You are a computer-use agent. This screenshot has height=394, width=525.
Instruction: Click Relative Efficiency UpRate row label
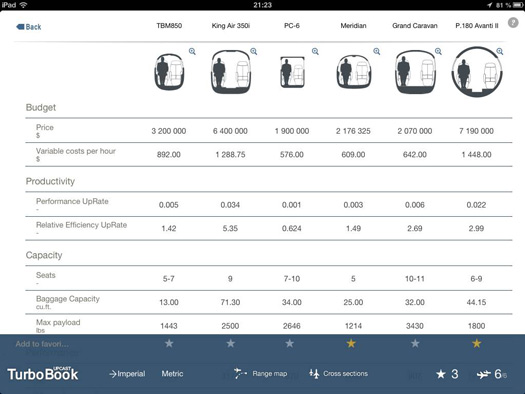point(81,225)
